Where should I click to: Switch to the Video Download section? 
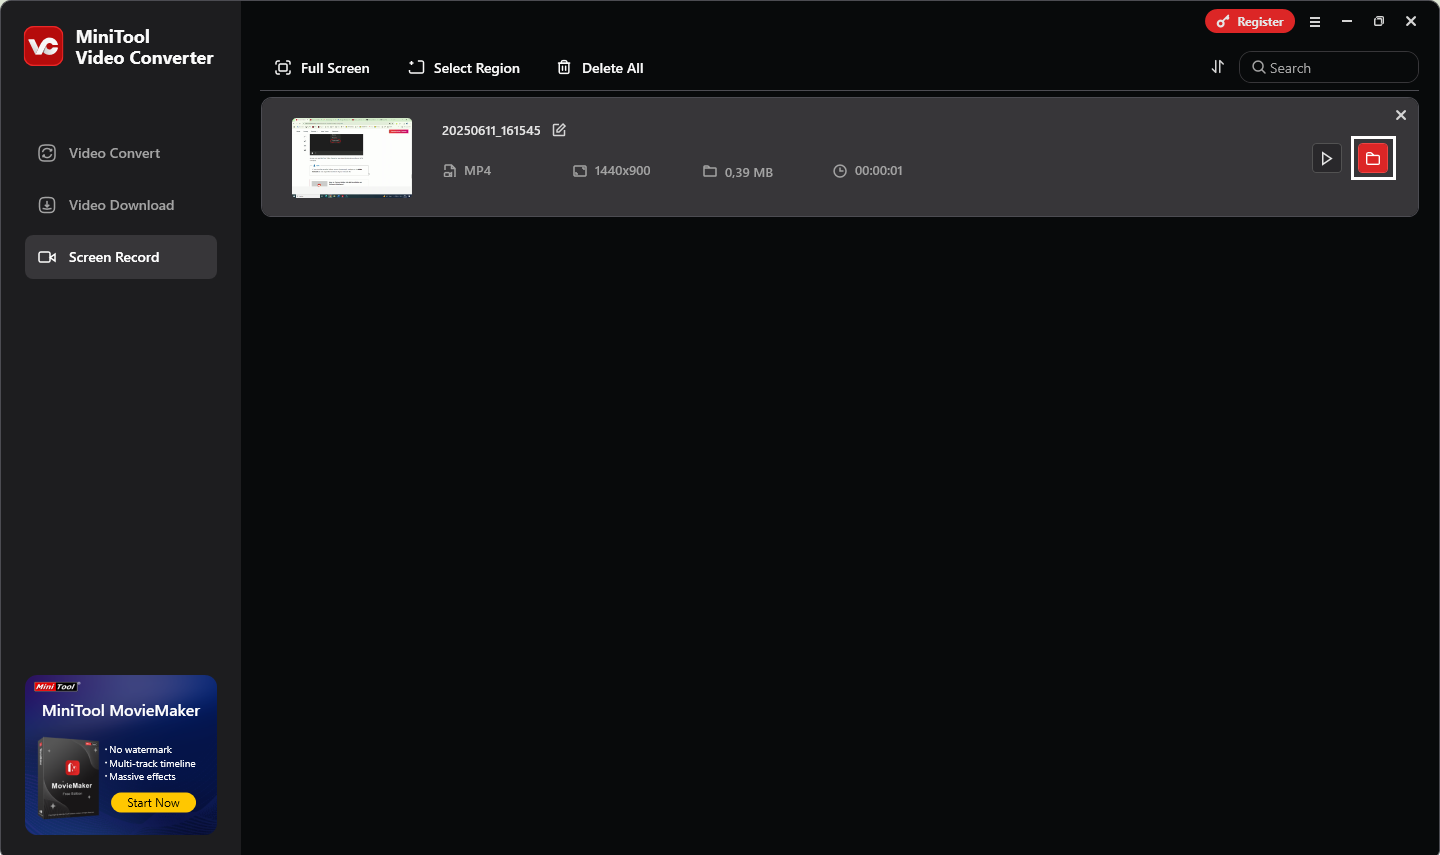[x=121, y=205]
